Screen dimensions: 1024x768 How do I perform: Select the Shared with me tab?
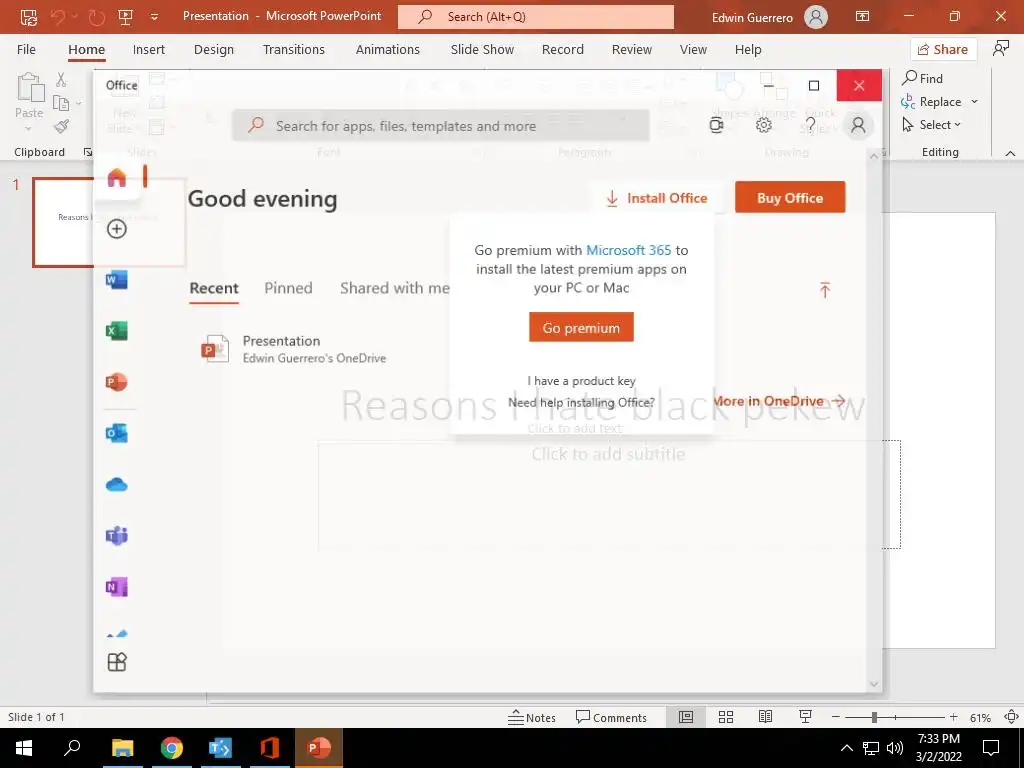pyautogui.click(x=394, y=288)
